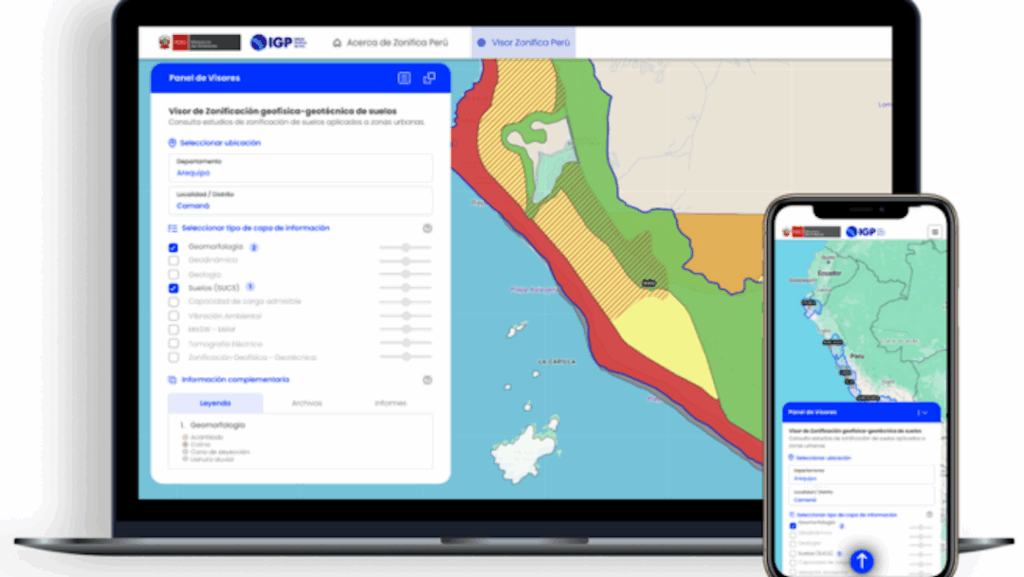Click the help icon beside Información complementaria
Screen dimensions: 1024x577
427,380
